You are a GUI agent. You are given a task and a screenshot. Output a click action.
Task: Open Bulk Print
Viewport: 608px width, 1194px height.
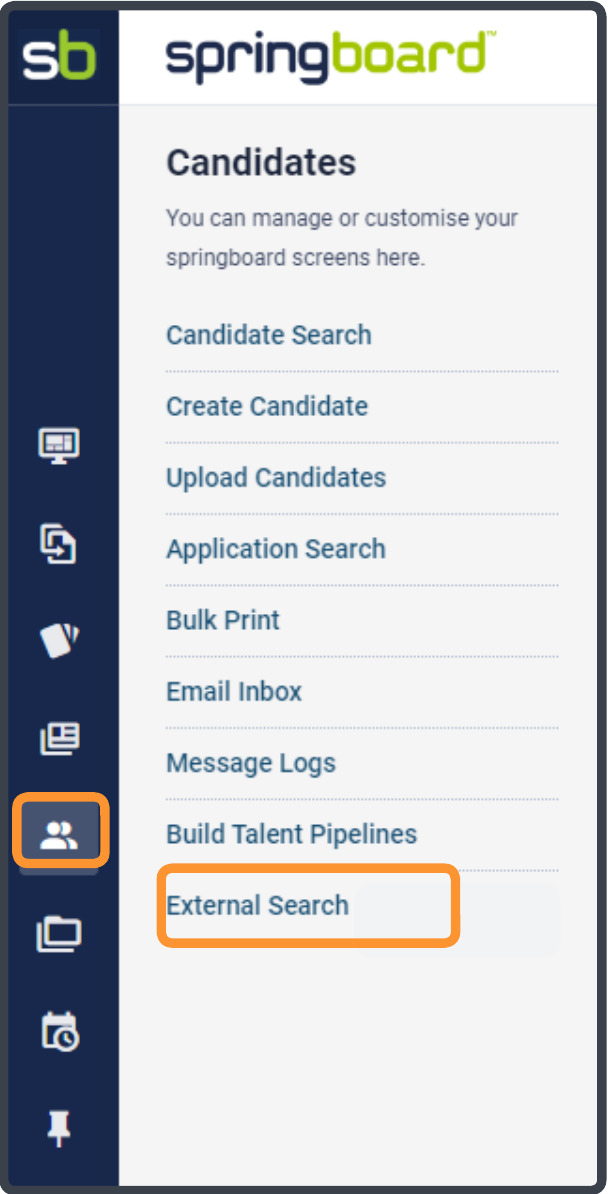(222, 620)
